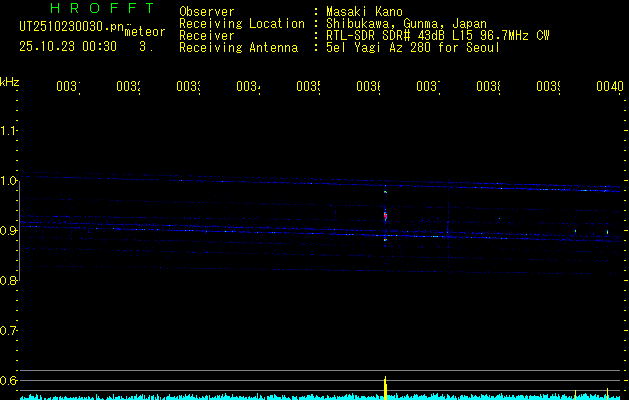This screenshot has height=400, width=629.
Task: Click the tall yellow peak in power graph
Action: pyautogui.click(x=386, y=388)
